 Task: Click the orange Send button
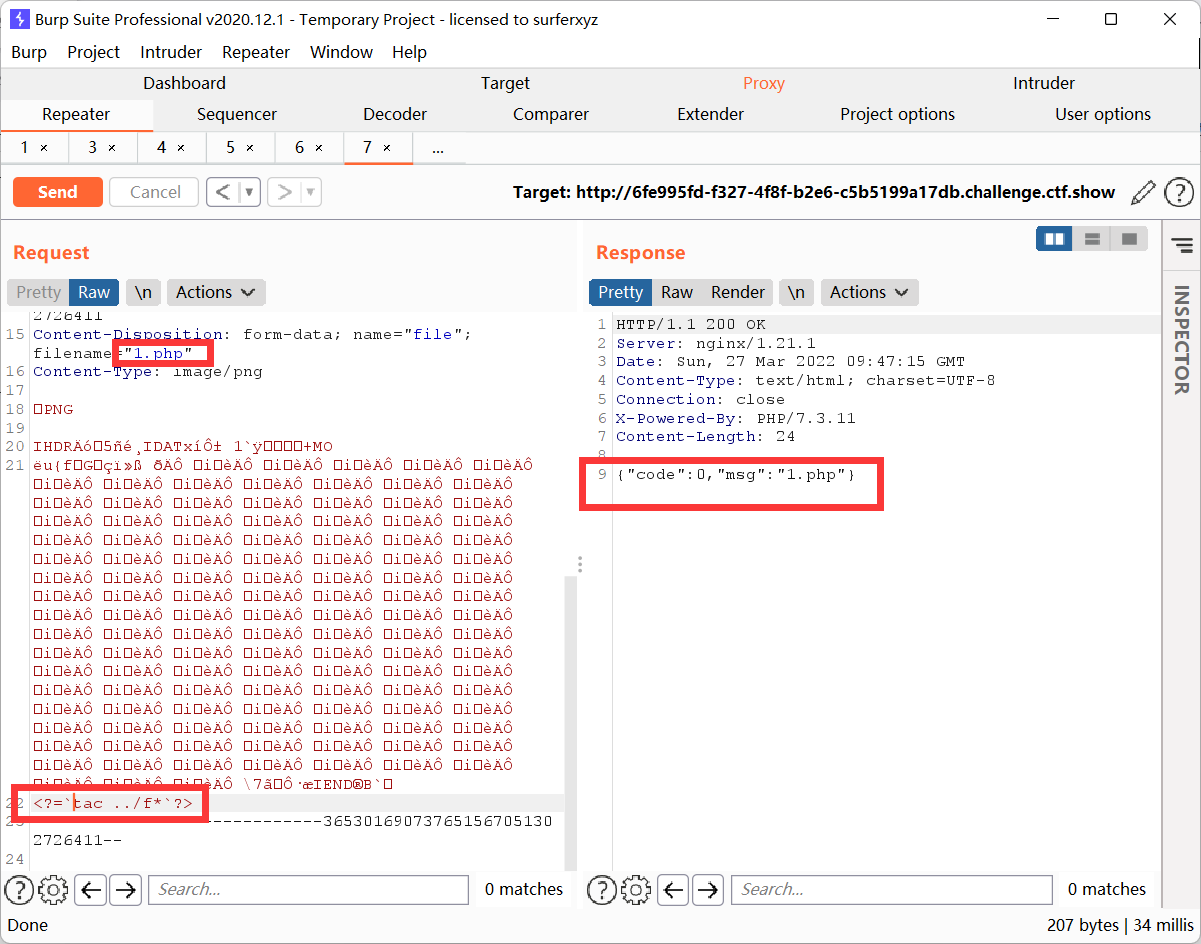coord(58,192)
